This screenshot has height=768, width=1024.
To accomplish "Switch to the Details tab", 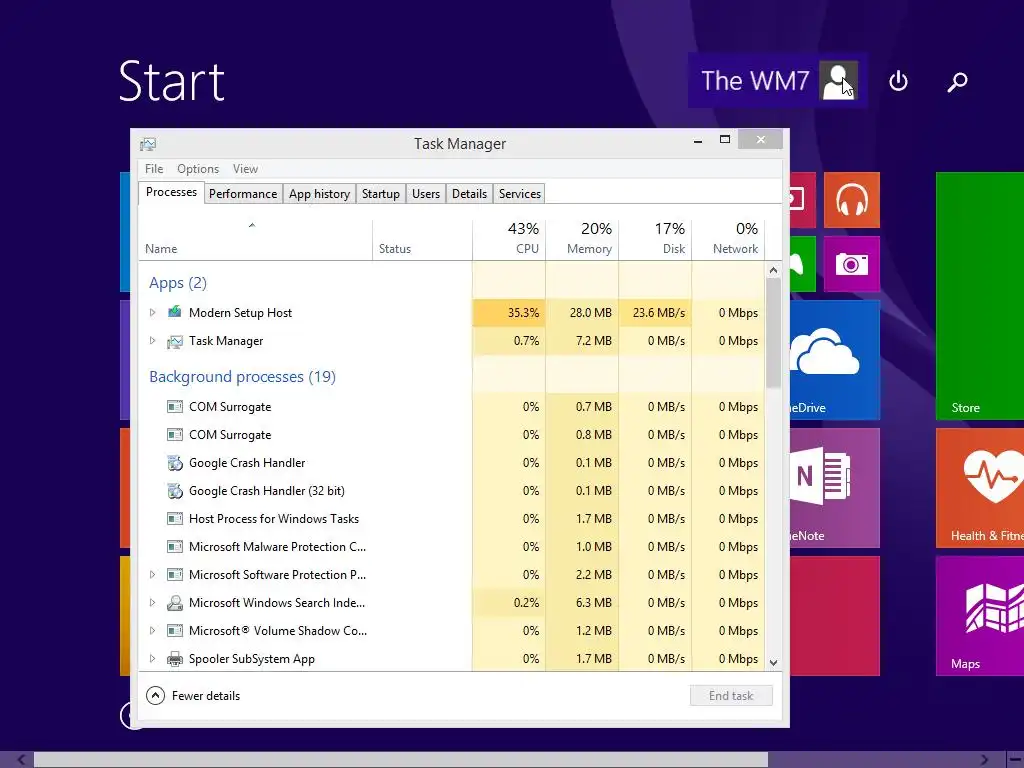I will click(x=470, y=193).
